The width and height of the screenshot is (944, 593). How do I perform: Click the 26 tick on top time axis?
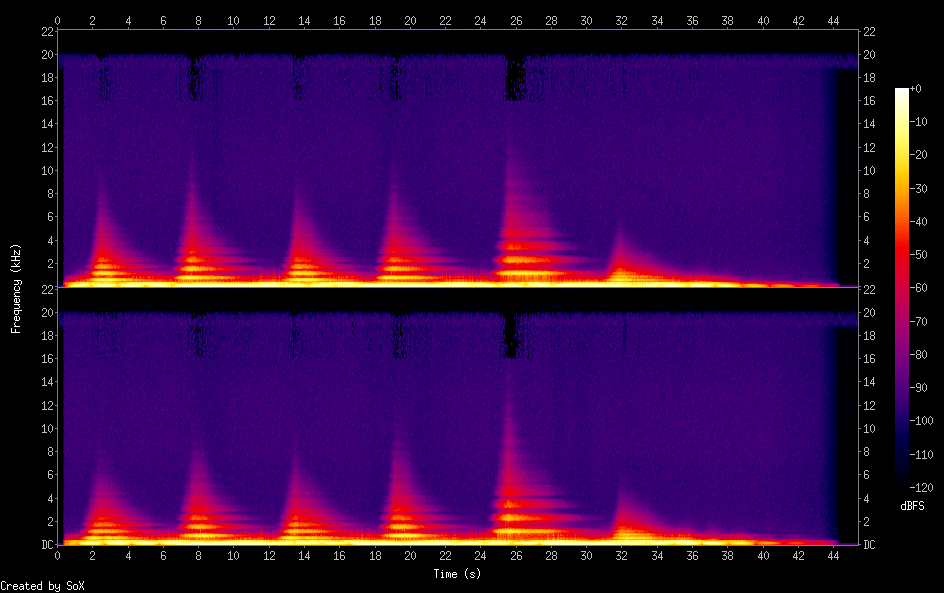coord(516,20)
